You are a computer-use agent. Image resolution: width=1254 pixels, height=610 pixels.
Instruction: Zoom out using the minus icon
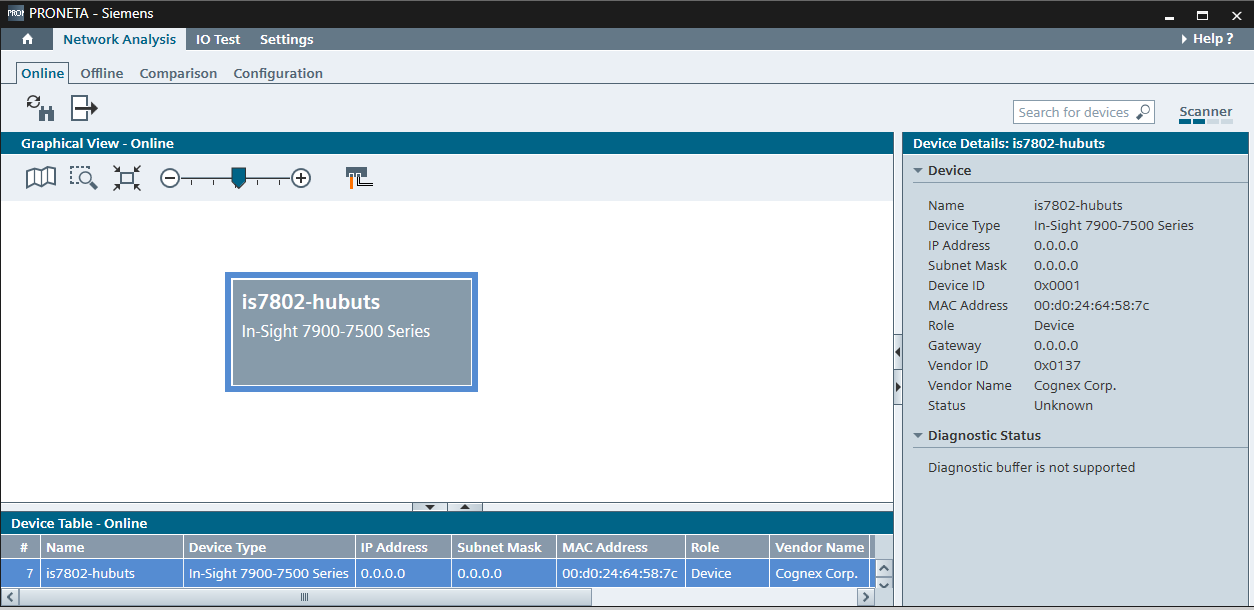point(169,177)
